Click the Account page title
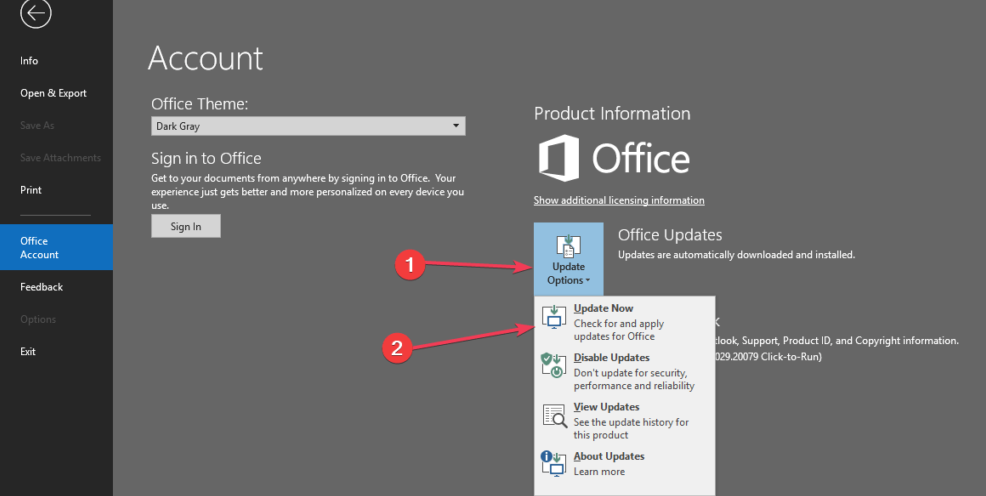Screen dimensions: 986x496 206,58
